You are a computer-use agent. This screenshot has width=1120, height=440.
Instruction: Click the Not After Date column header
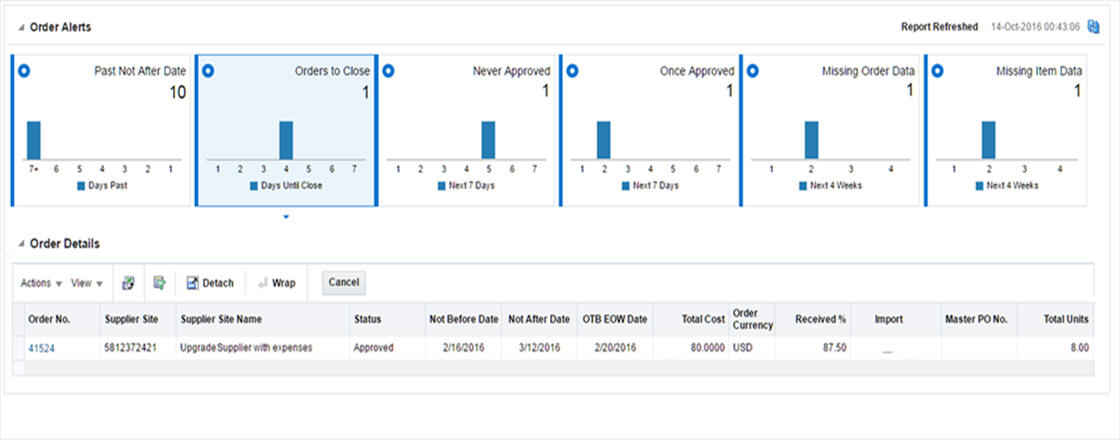(x=539, y=319)
